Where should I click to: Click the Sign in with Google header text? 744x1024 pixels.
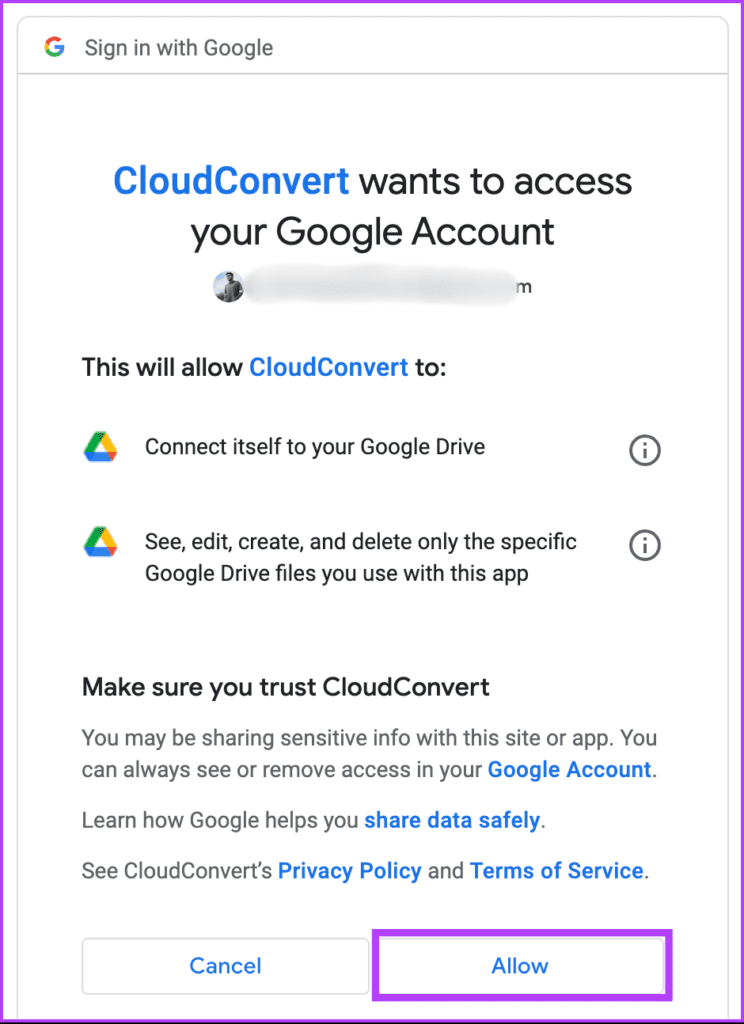pyautogui.click(x=179, y=48)
